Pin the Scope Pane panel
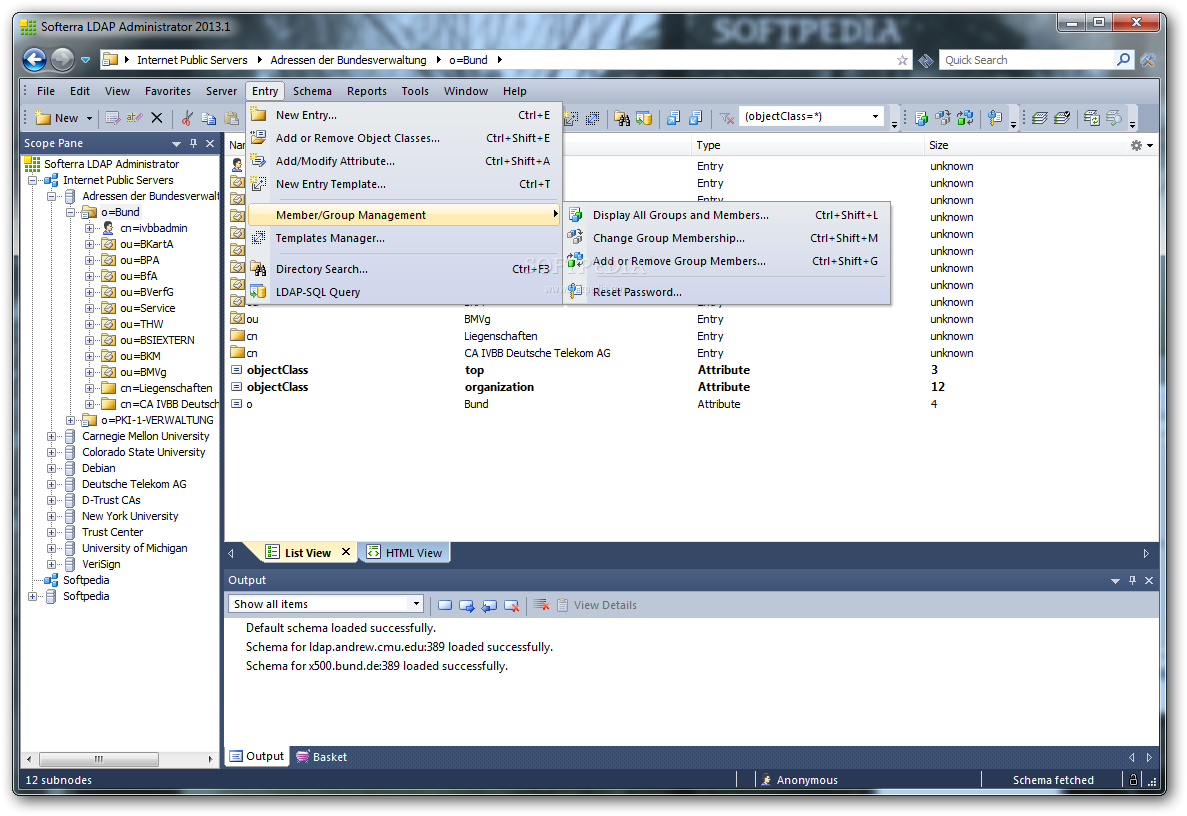This screenshot has height=816, width=1187. point(194,143)
